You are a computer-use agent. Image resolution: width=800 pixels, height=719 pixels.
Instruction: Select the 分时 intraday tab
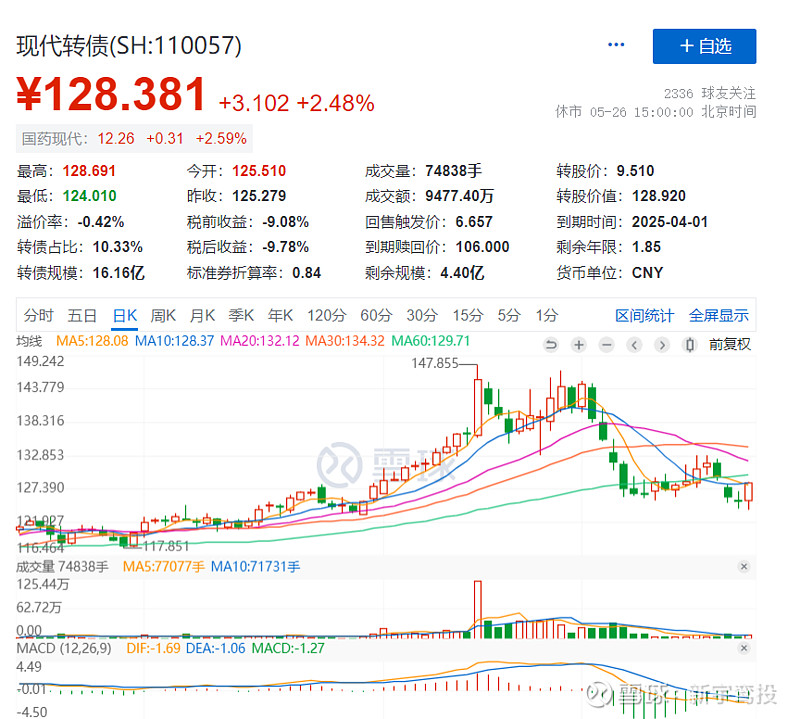pyautogui.click(x=37, y=315)
